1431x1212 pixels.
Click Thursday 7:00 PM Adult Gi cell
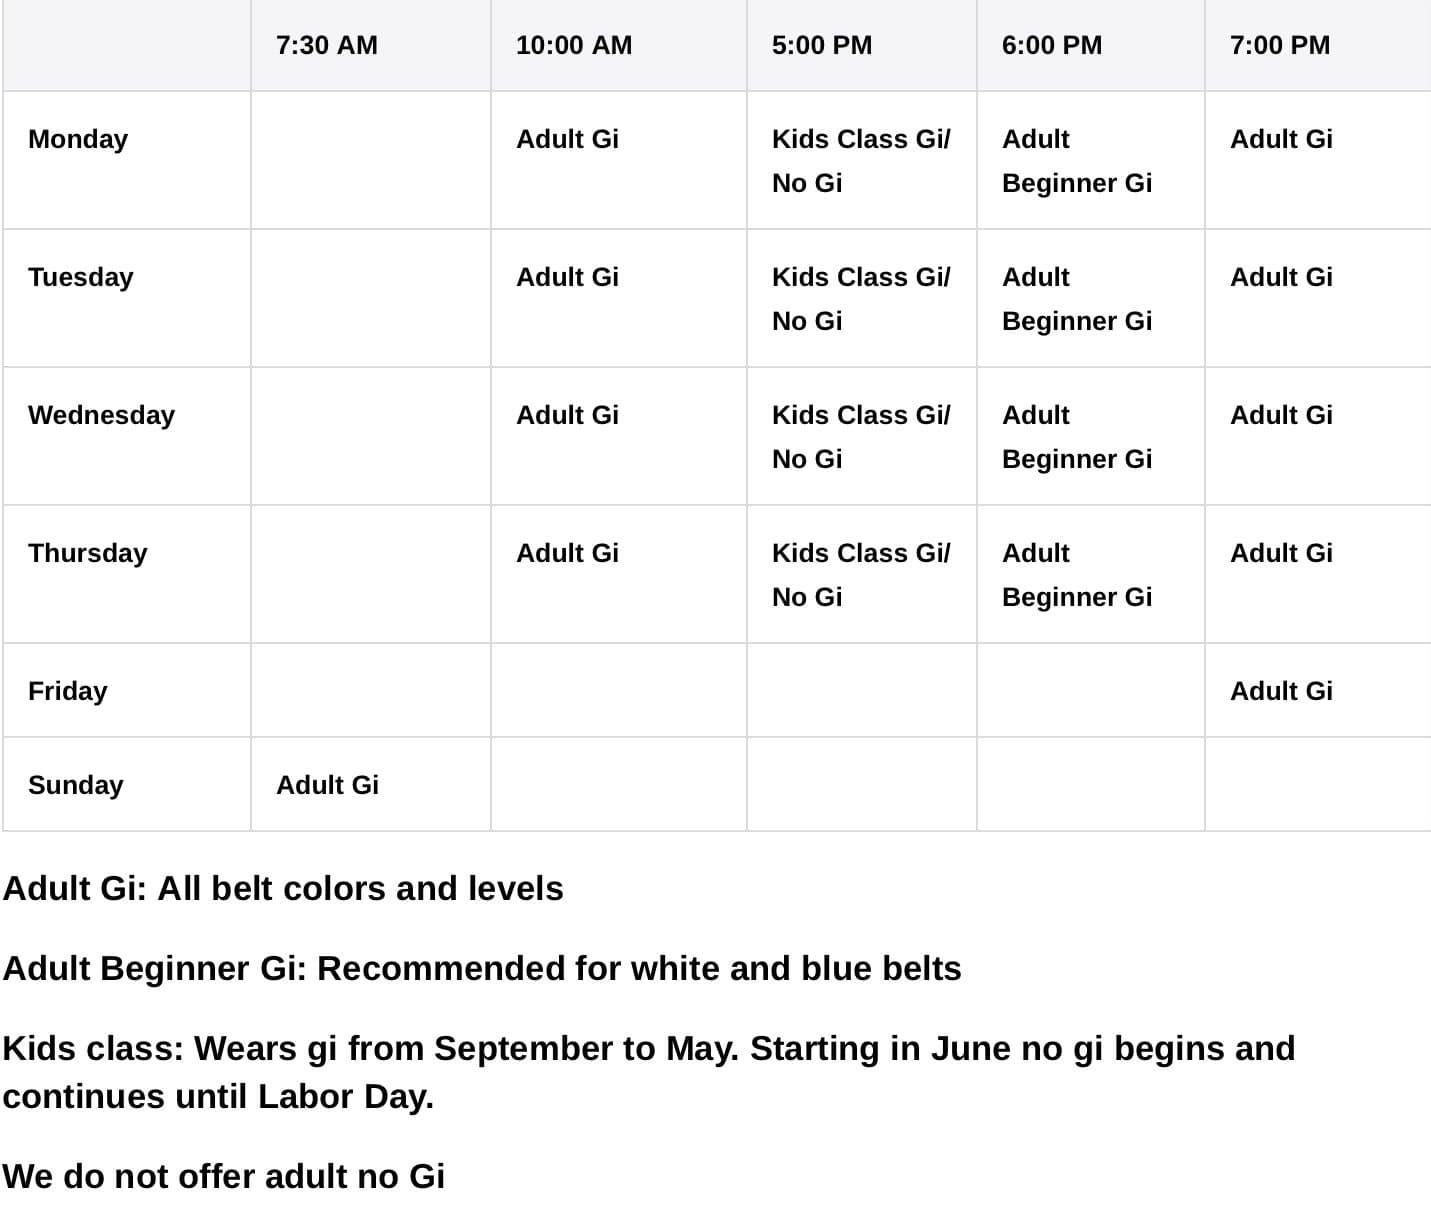tap(1318, 574)
